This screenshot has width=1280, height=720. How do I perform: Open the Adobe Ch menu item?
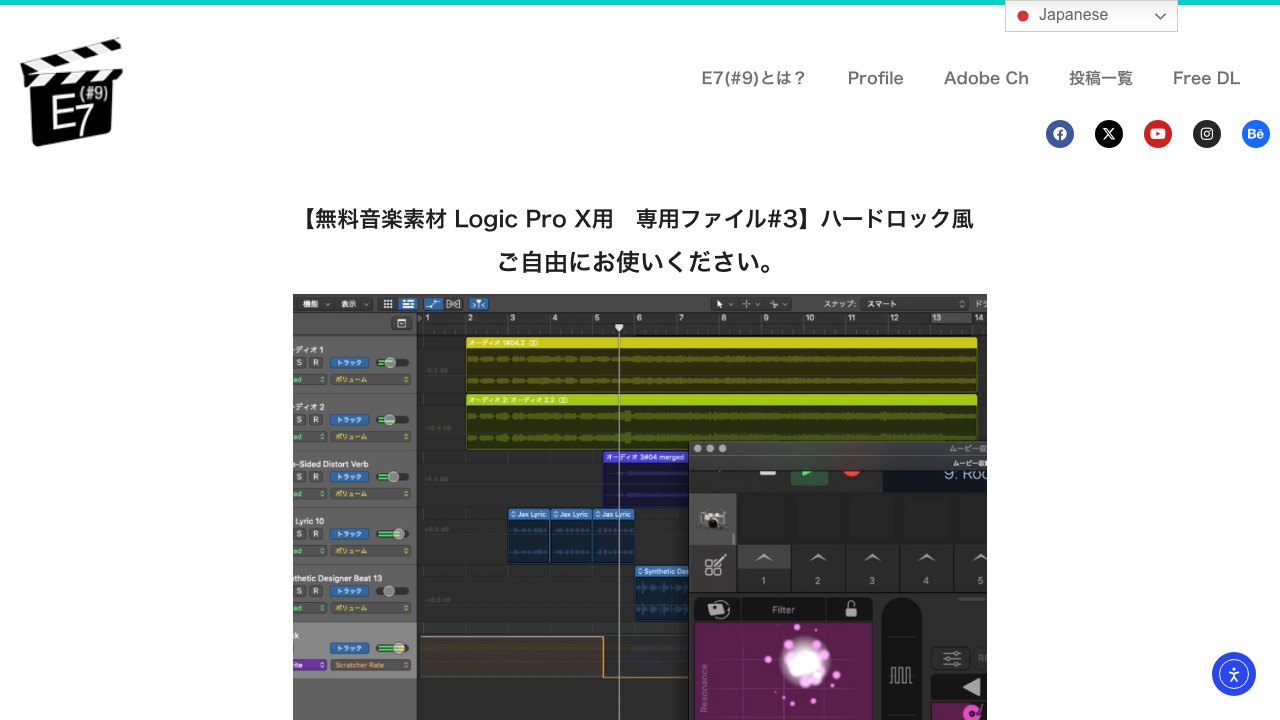click(x=986, y=78)
